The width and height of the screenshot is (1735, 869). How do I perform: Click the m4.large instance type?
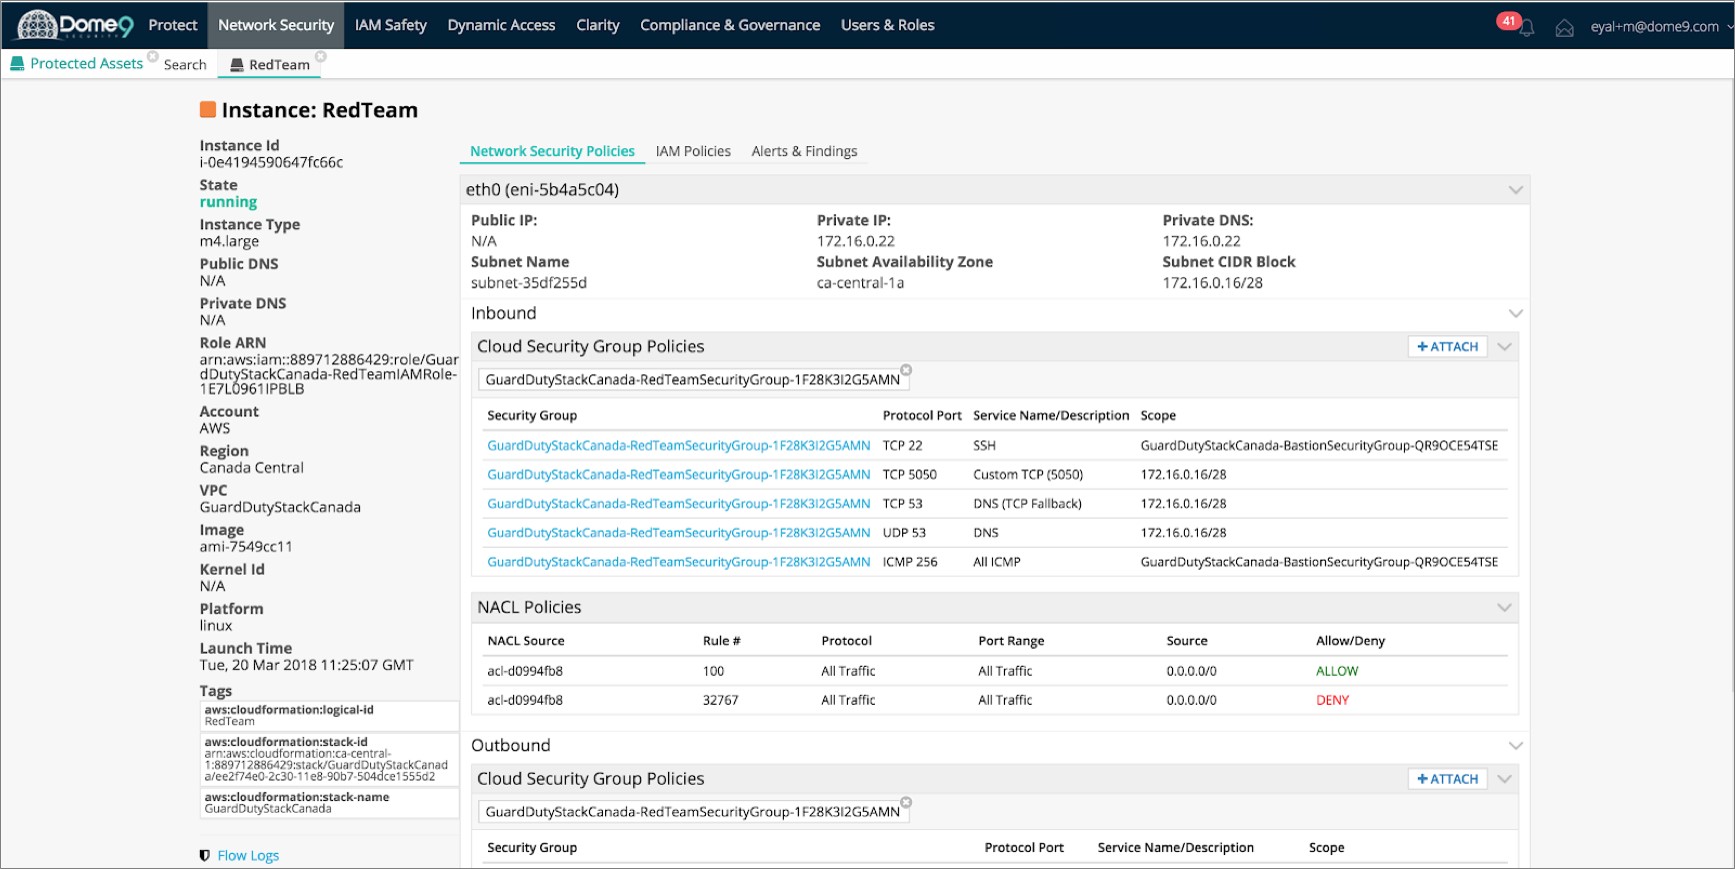pyautogui.click(x=229, y=241)
